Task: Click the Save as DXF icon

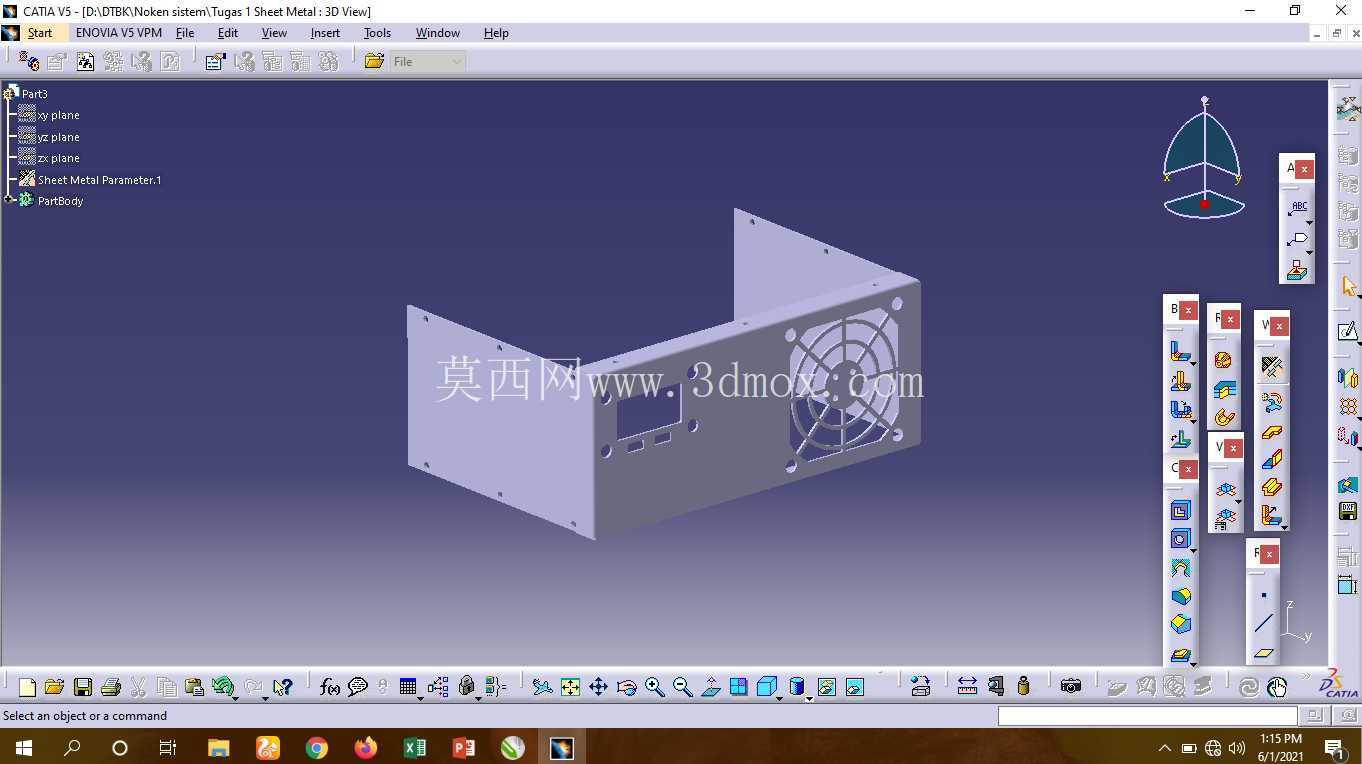Action: pyautogui.click(x=1349, y=511)
